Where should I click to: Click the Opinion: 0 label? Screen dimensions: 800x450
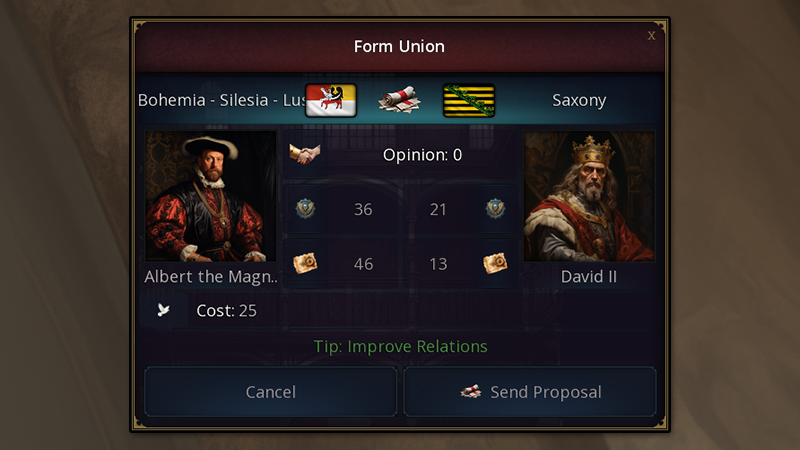coord(422,155)
